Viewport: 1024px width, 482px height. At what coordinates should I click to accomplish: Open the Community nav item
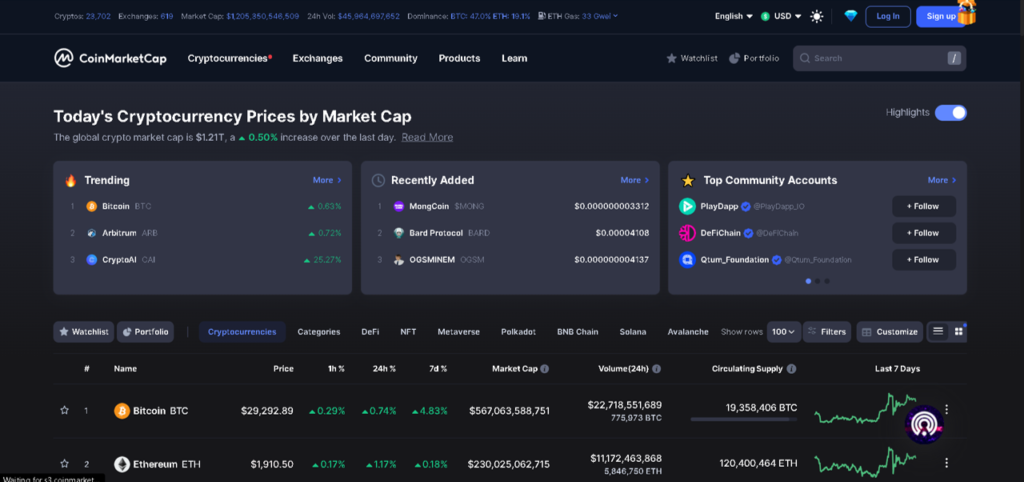click(x=391, y=58)
